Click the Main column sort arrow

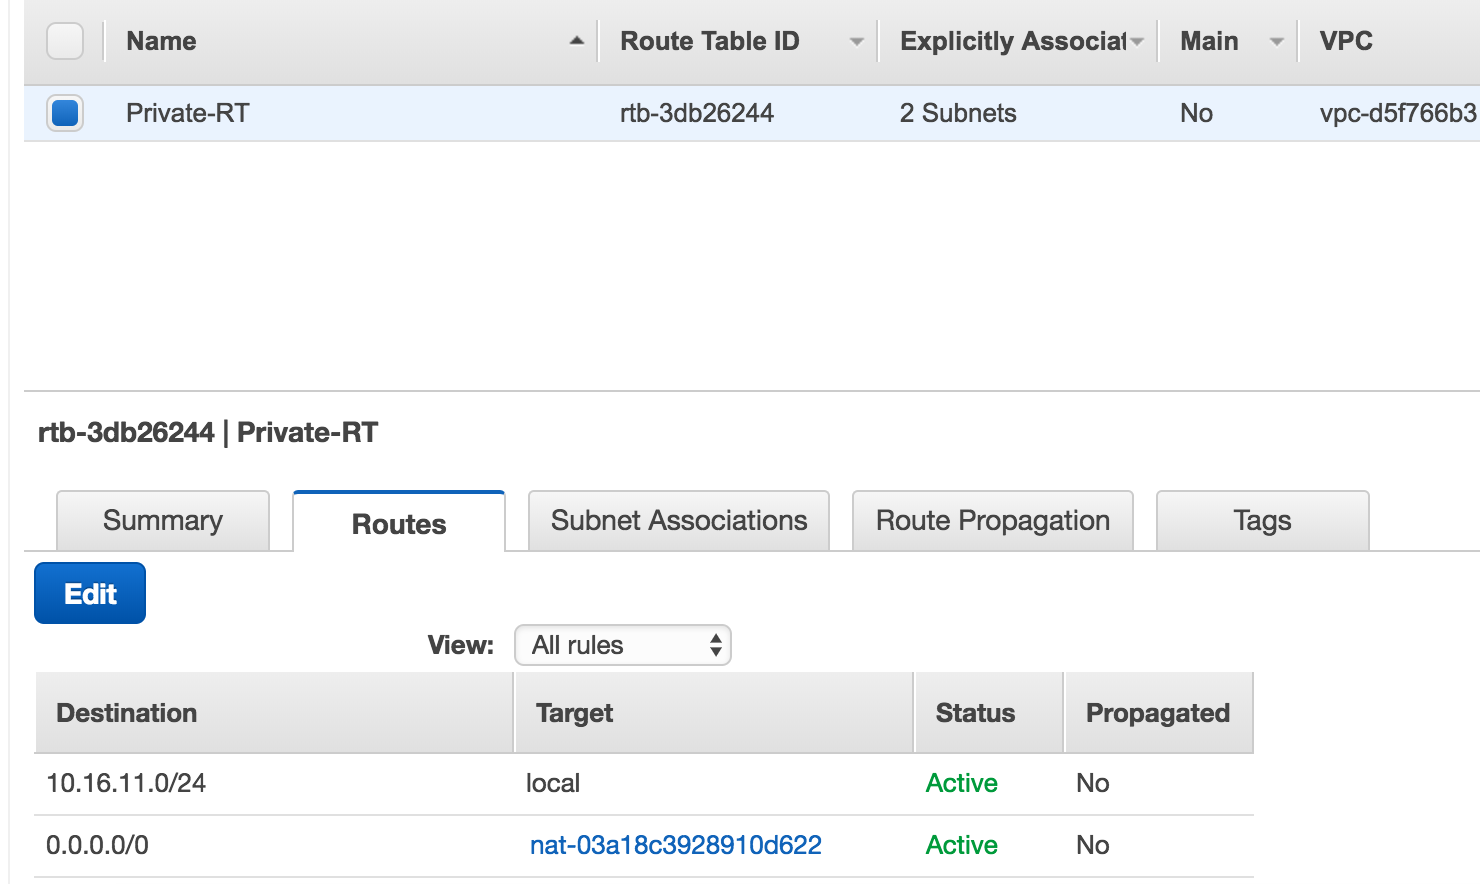point(1276,41)
